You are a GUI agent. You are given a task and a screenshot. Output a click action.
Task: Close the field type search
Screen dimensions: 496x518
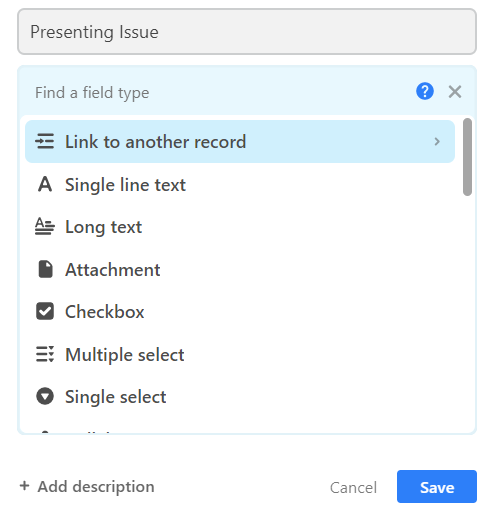455,92
